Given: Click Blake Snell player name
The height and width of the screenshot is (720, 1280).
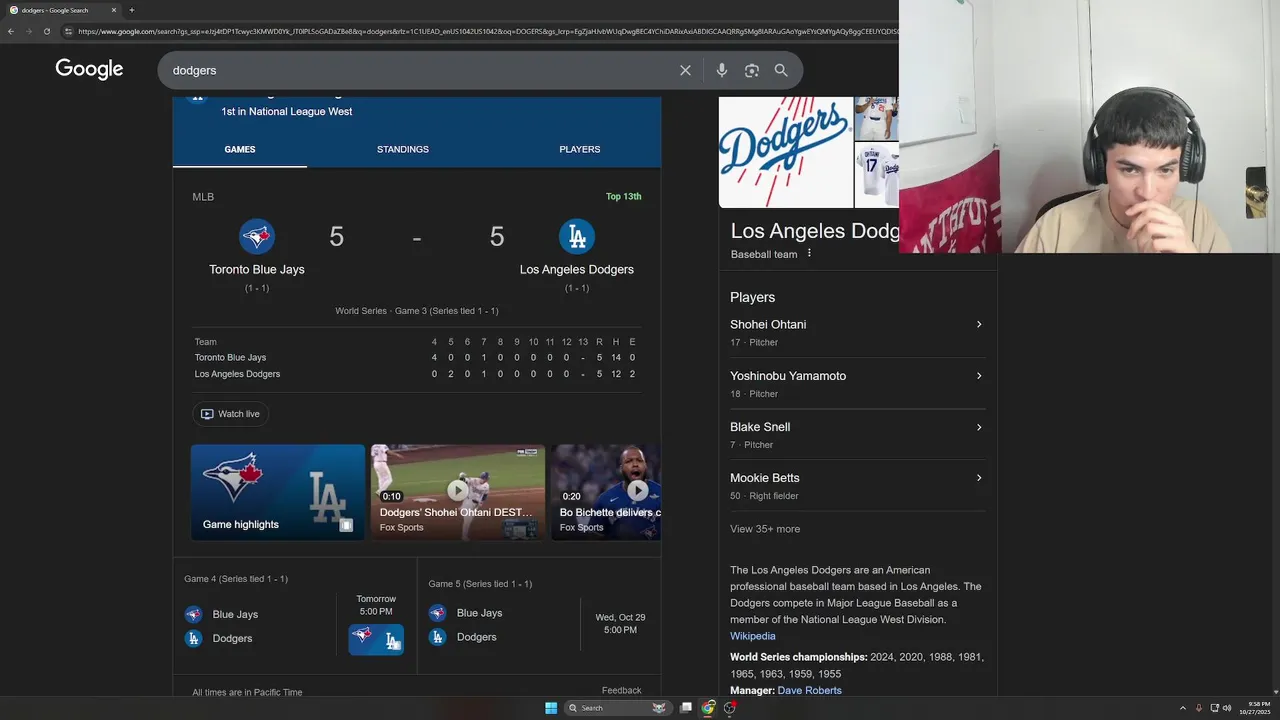Looking at the screenshot, I should [760, 427].
